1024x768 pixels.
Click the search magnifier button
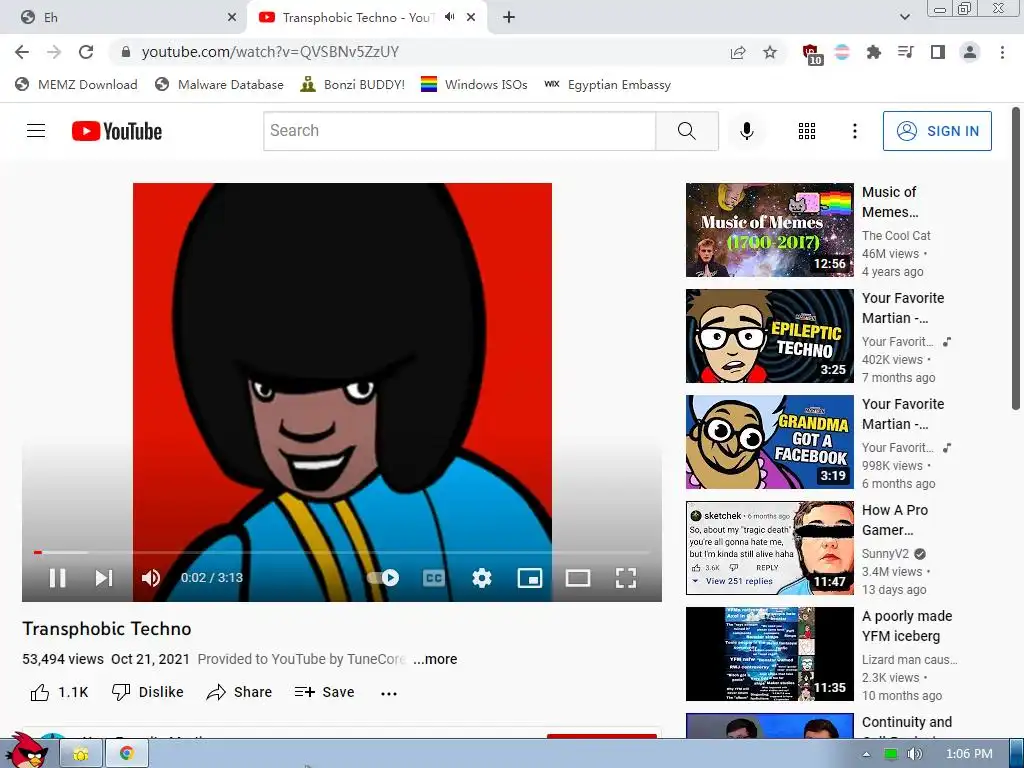point(687,131)
